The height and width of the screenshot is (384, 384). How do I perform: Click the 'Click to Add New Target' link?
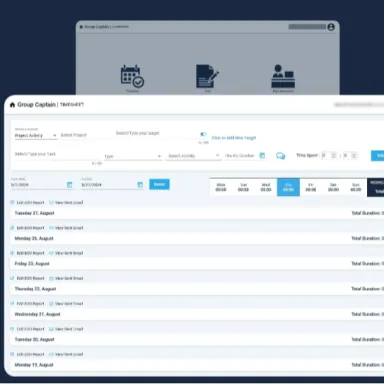234,138
